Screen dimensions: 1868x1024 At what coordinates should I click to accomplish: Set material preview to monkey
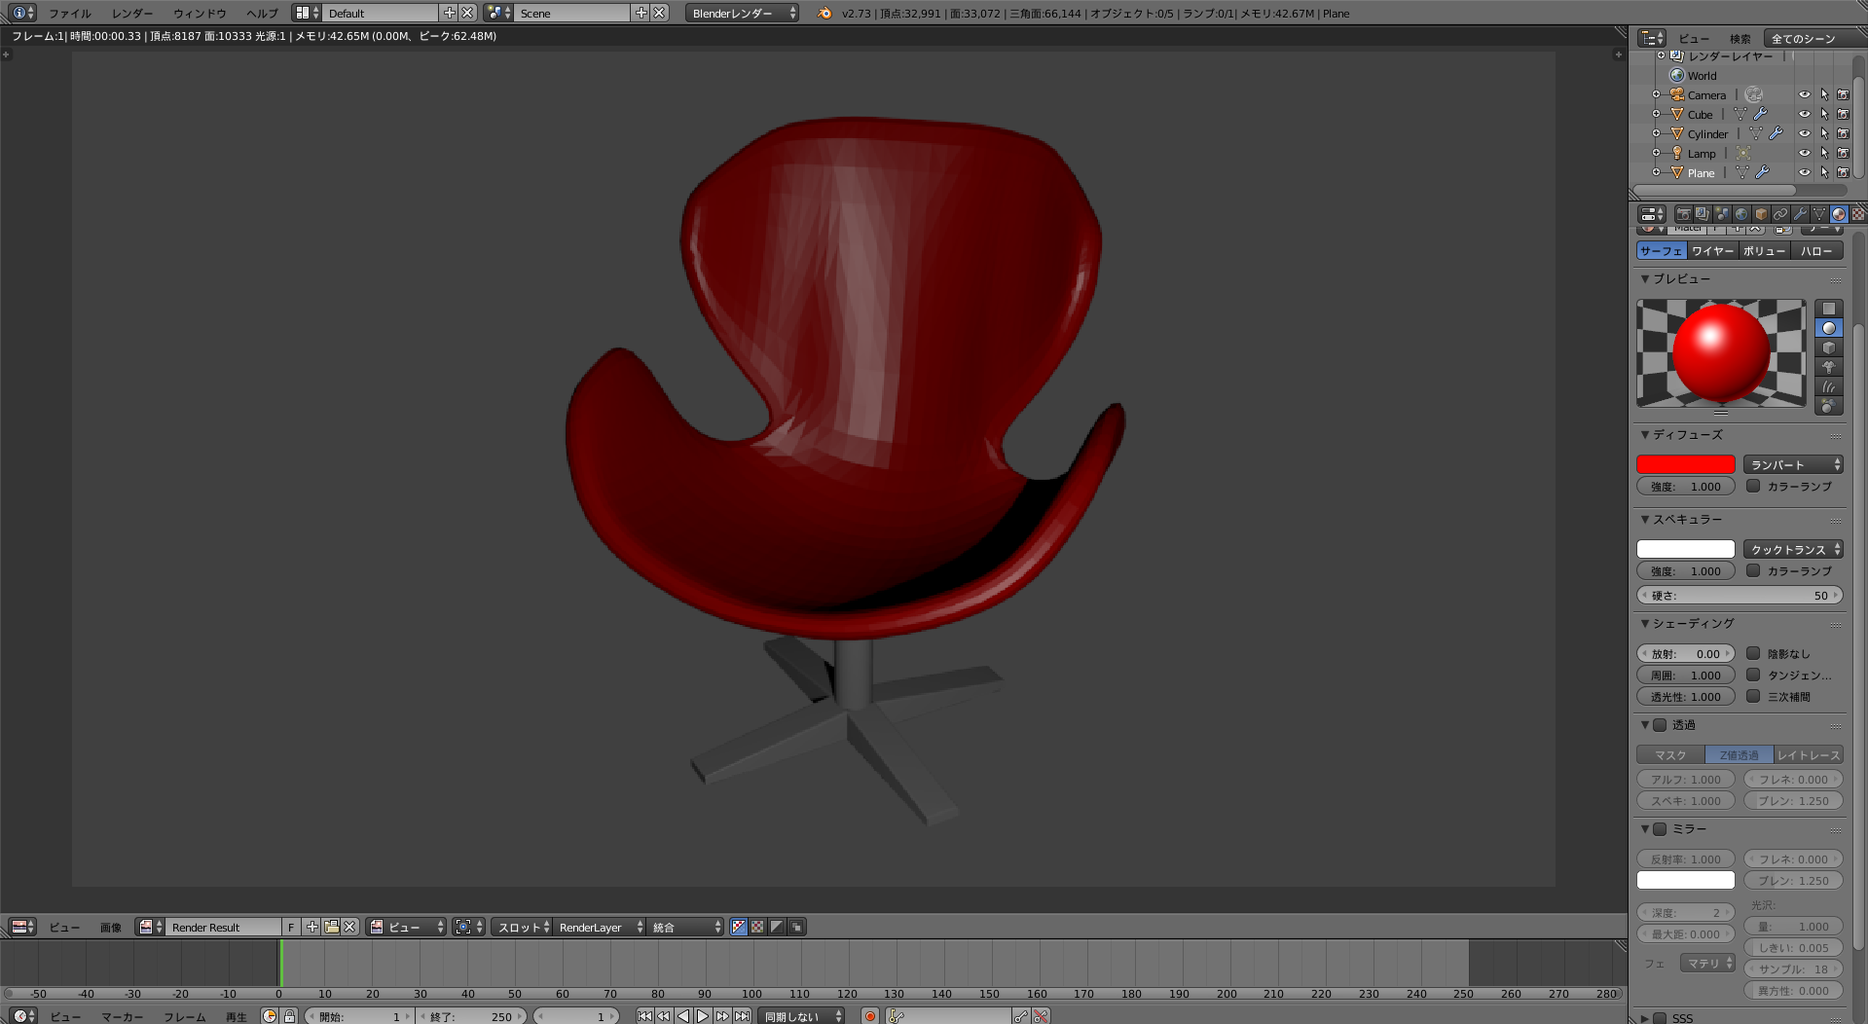tap(1829, 367)
